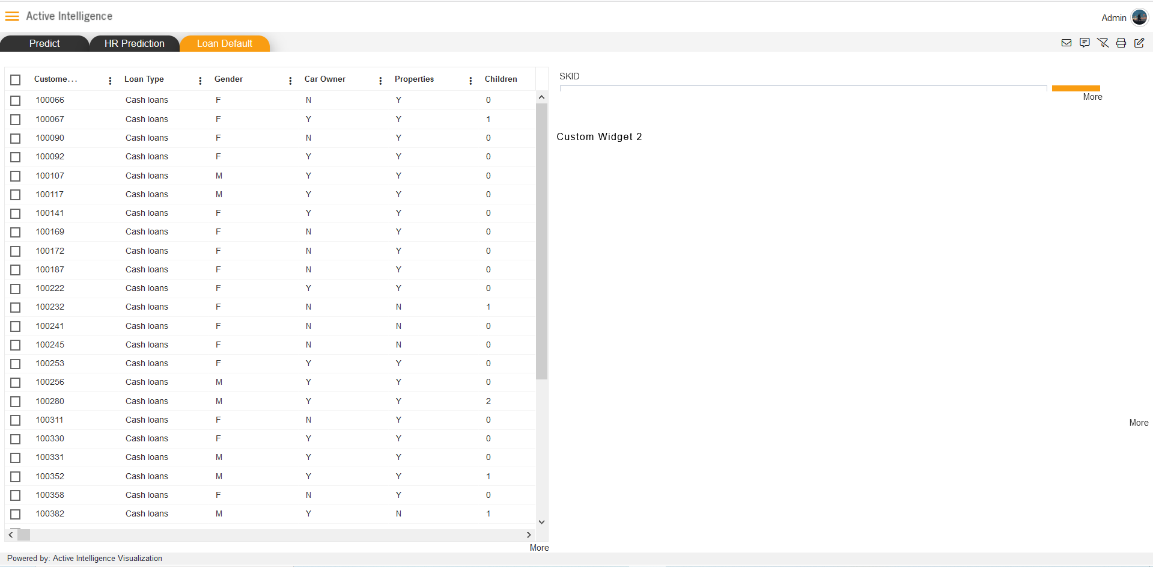Check the row for customer 100352

click(x=15, y=477)
